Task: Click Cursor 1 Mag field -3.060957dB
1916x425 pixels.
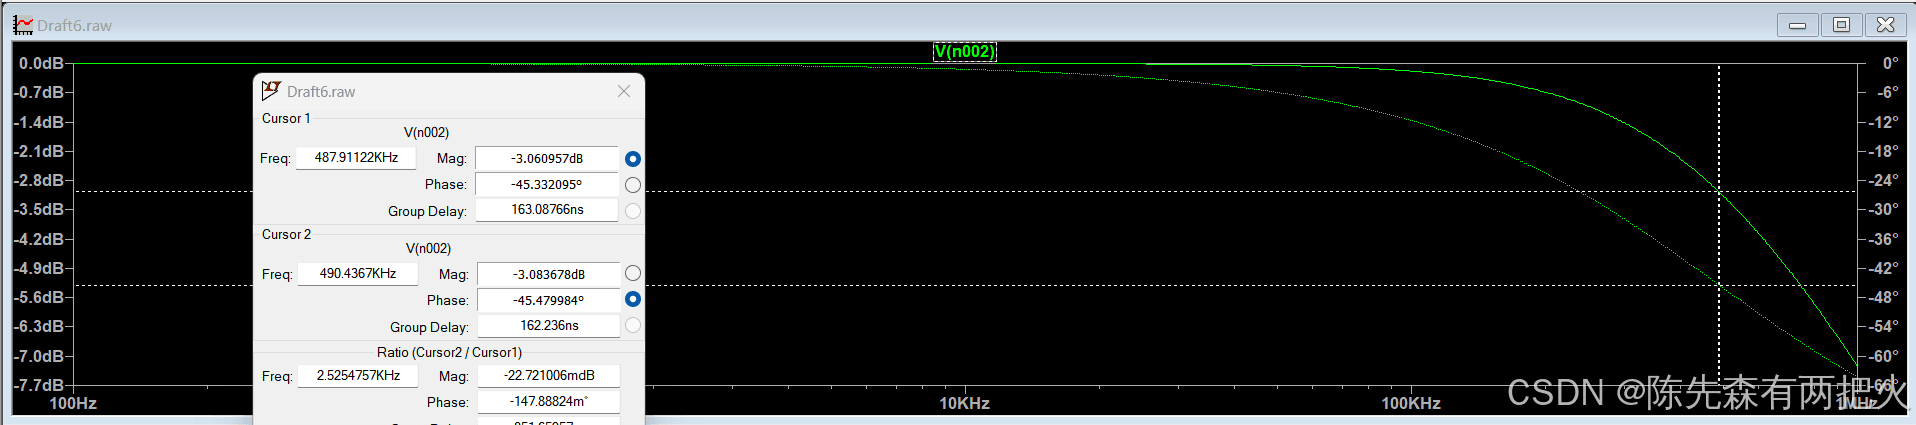Action: coord(547,158)
